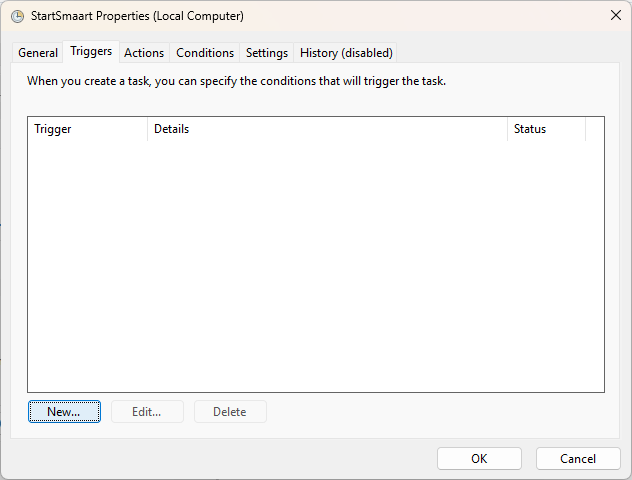The width and height of the screenshot is (632, 480).
Task: Click the Delete button
Action: pyautogui.click(x=230, y=411)
